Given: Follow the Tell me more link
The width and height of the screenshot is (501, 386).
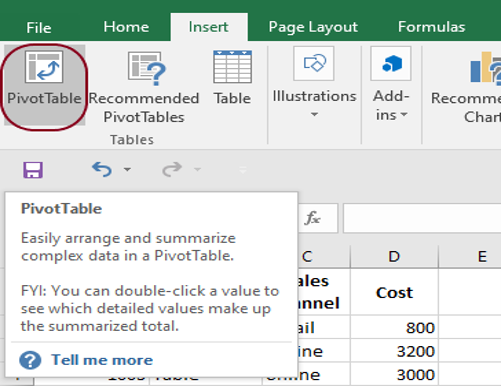Looking at the screenshot, I should (x=102, y=360).
